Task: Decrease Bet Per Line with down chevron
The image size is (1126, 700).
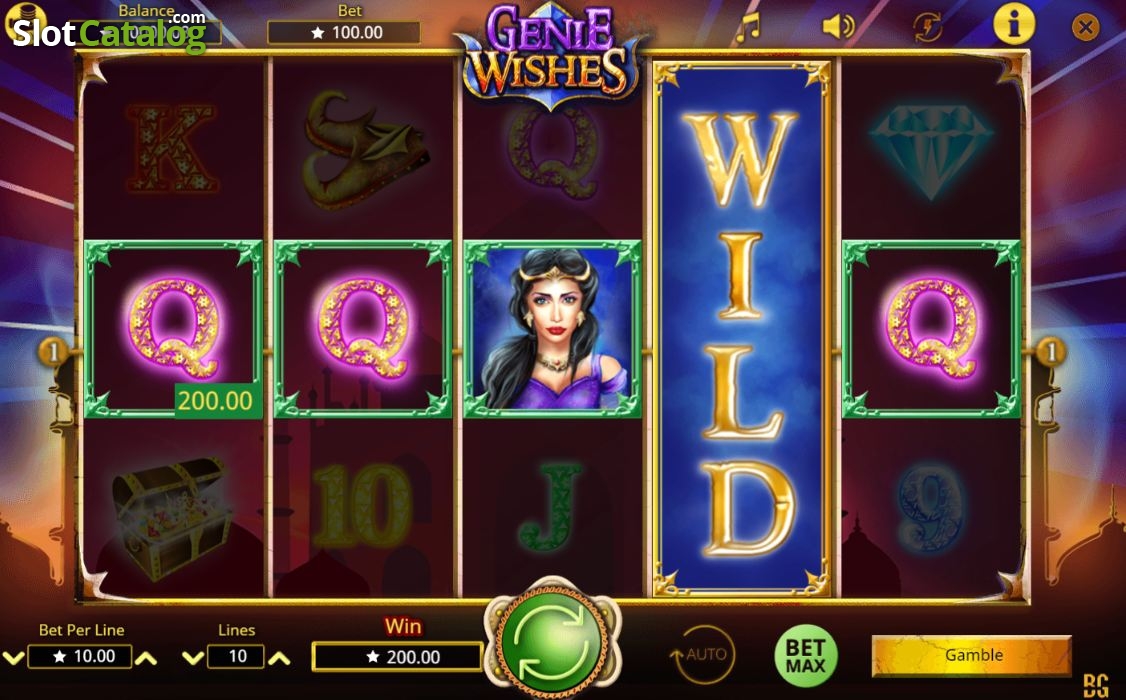Action: tap(13, 658)
